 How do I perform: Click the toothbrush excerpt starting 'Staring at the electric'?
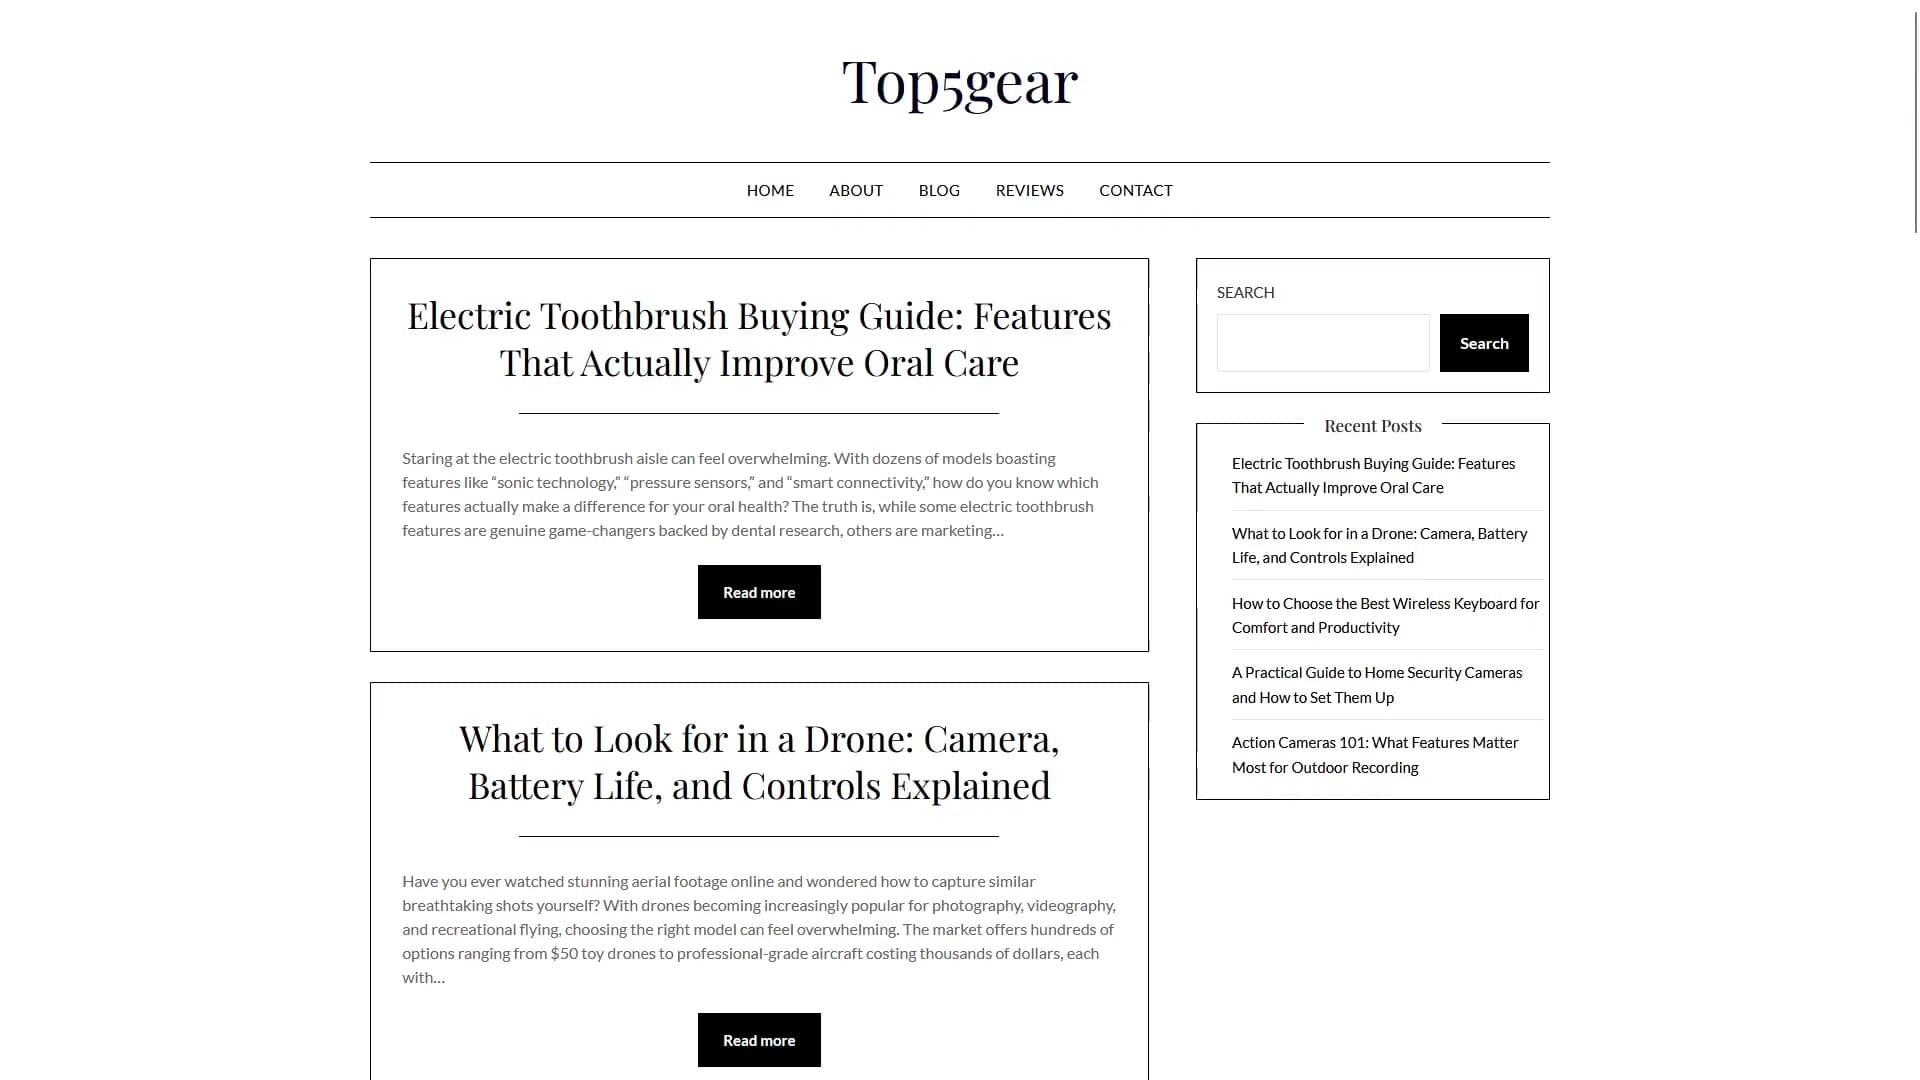[x=750, y=494]
